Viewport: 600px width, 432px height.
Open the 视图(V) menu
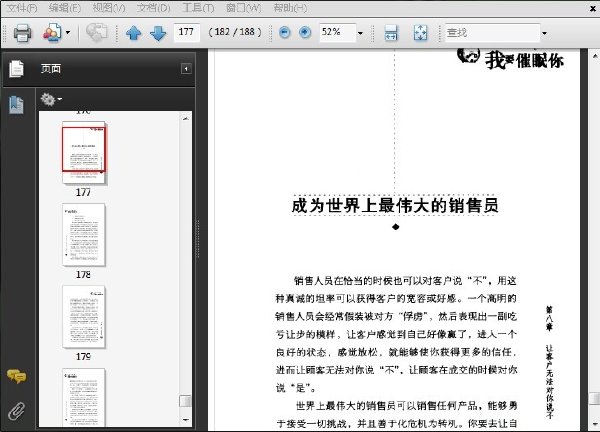(x=109, y=8)
